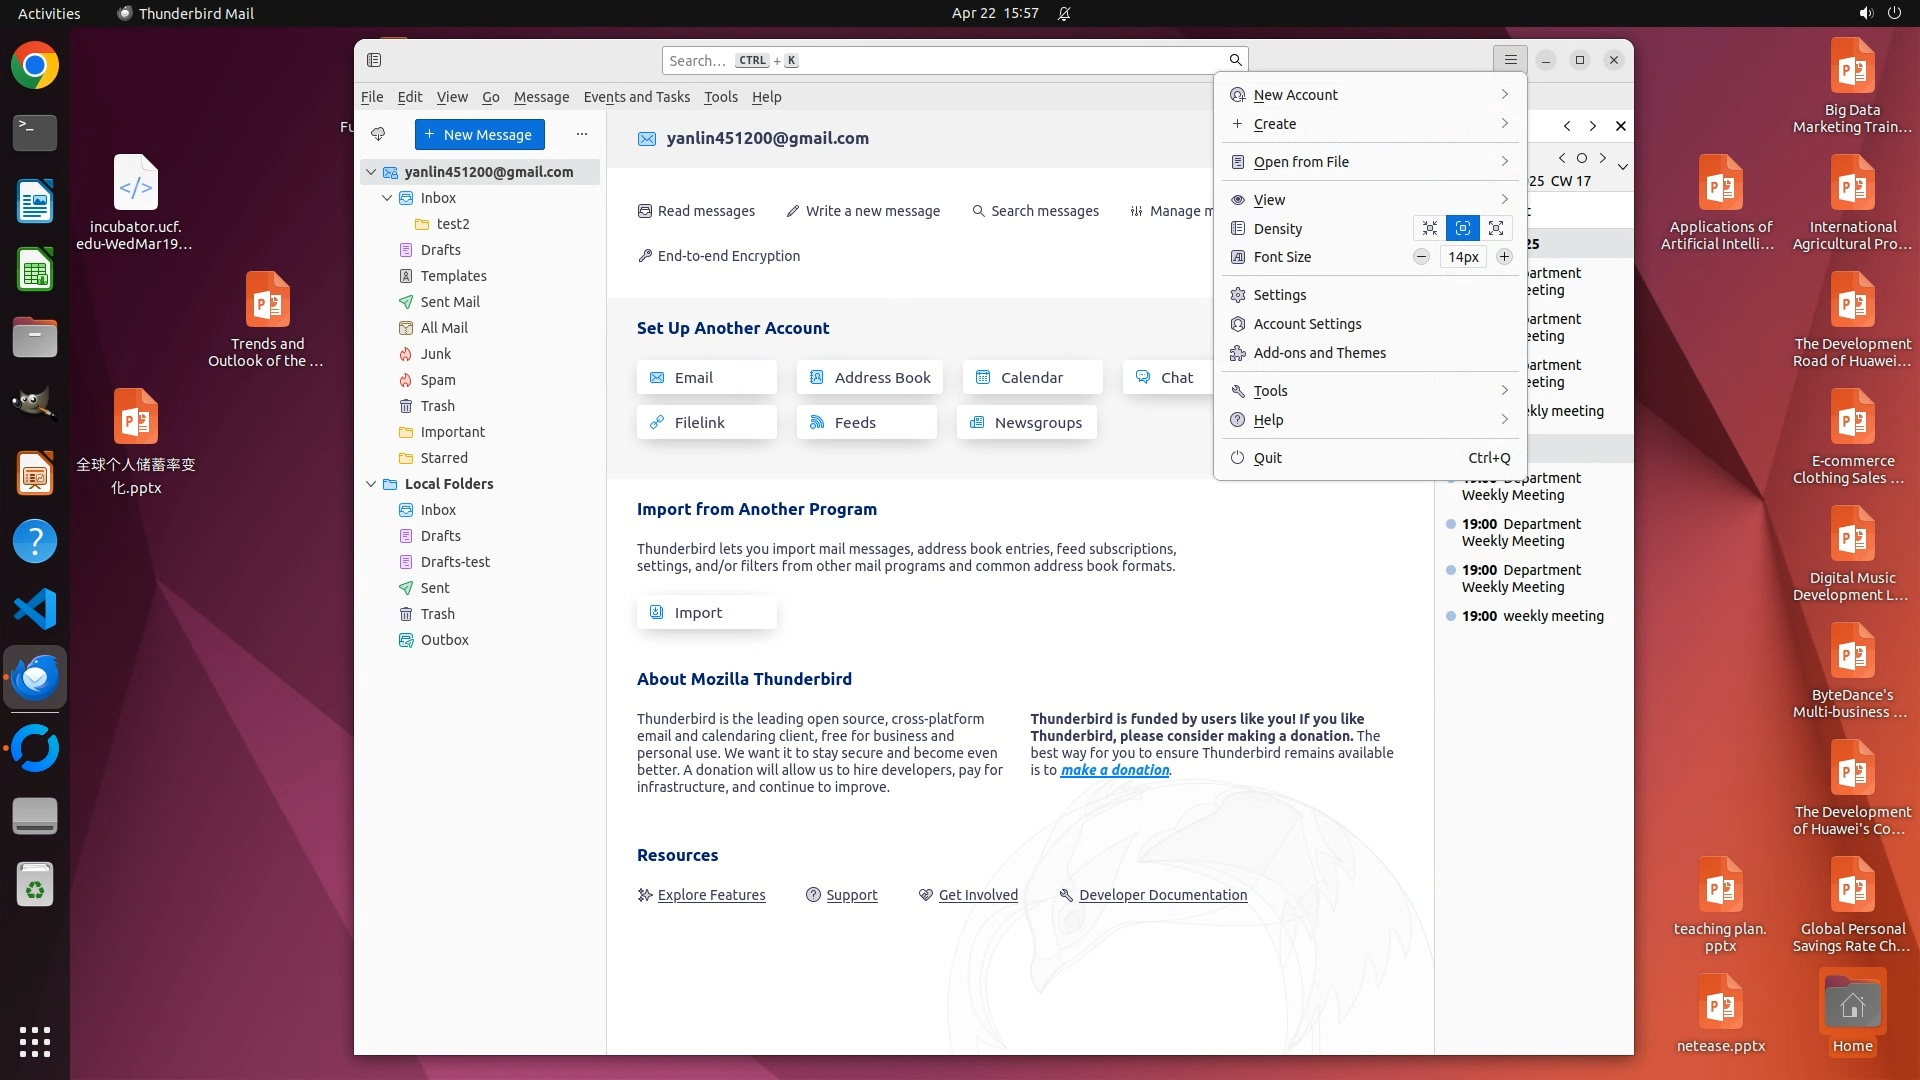Open the Events and Tasks menu
The height and width of the screenshot is (1080, 1920).
[636, 97]
